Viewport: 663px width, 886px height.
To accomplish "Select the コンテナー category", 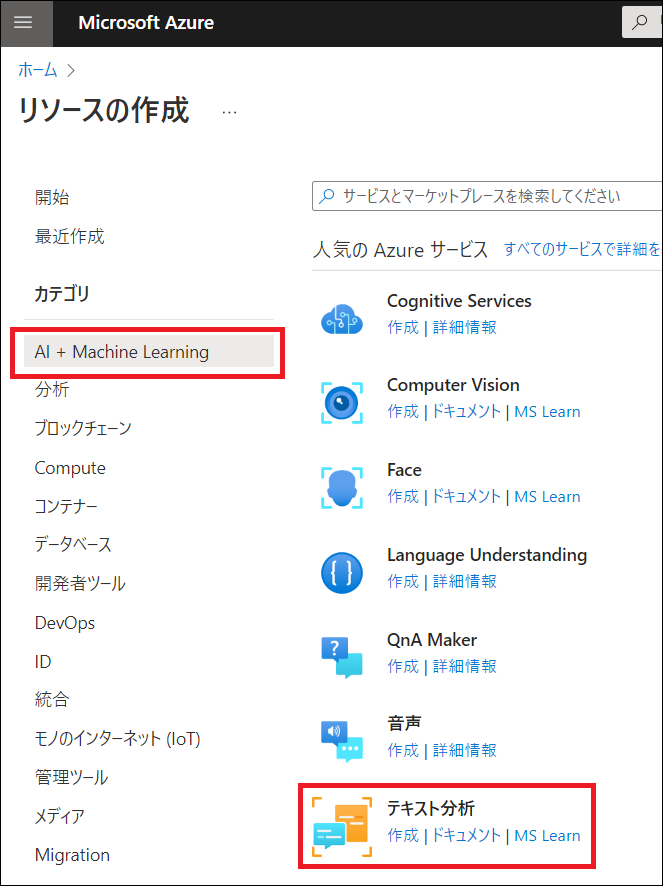I will pyautogui.click(x=66, y=506).
